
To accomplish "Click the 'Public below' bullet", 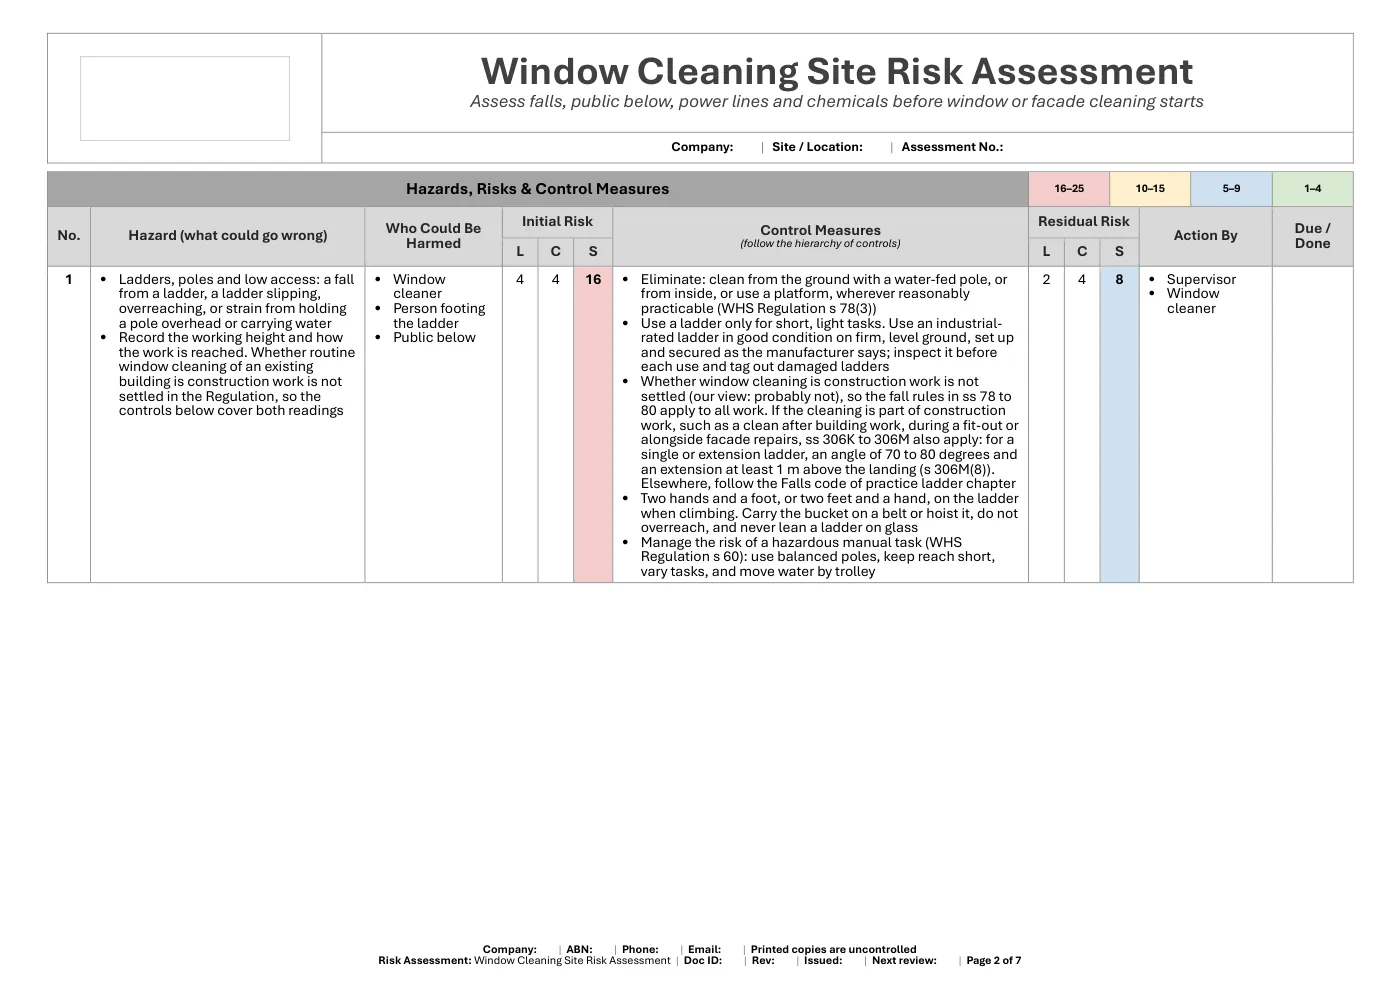I will pyautogui.click(x=434, y=338).
